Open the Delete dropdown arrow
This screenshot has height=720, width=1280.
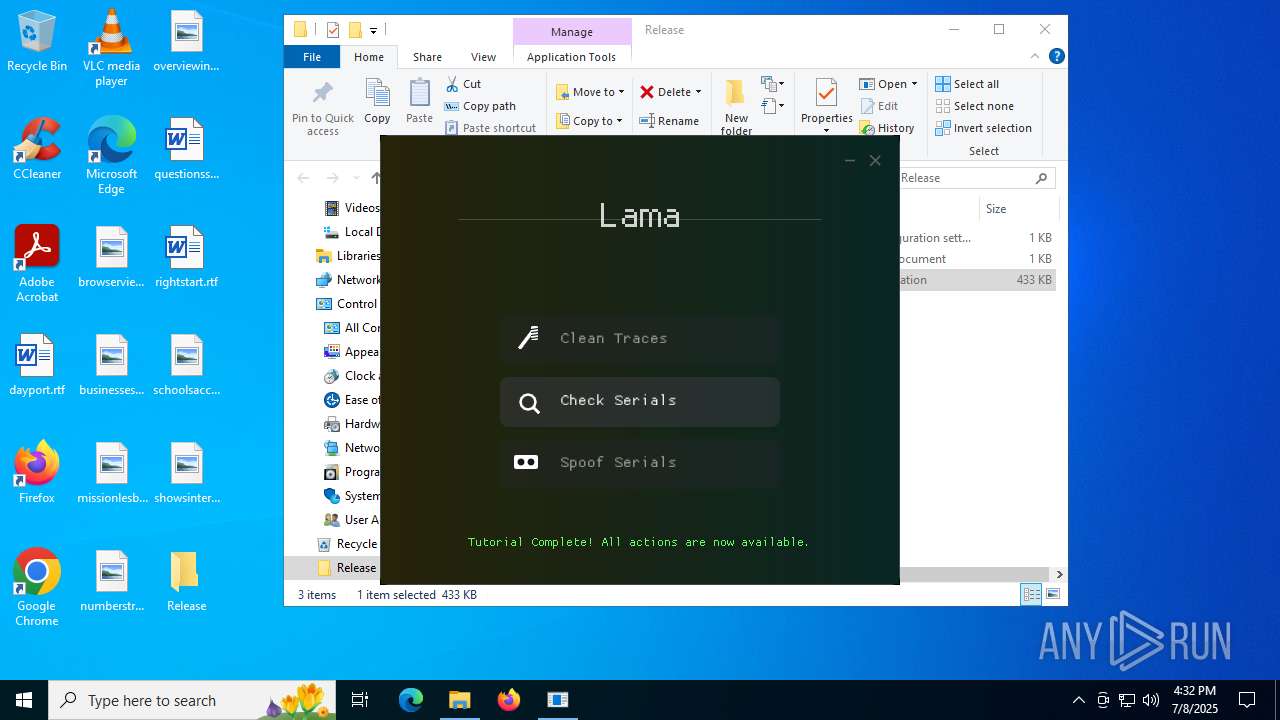(x=698, y=92)
